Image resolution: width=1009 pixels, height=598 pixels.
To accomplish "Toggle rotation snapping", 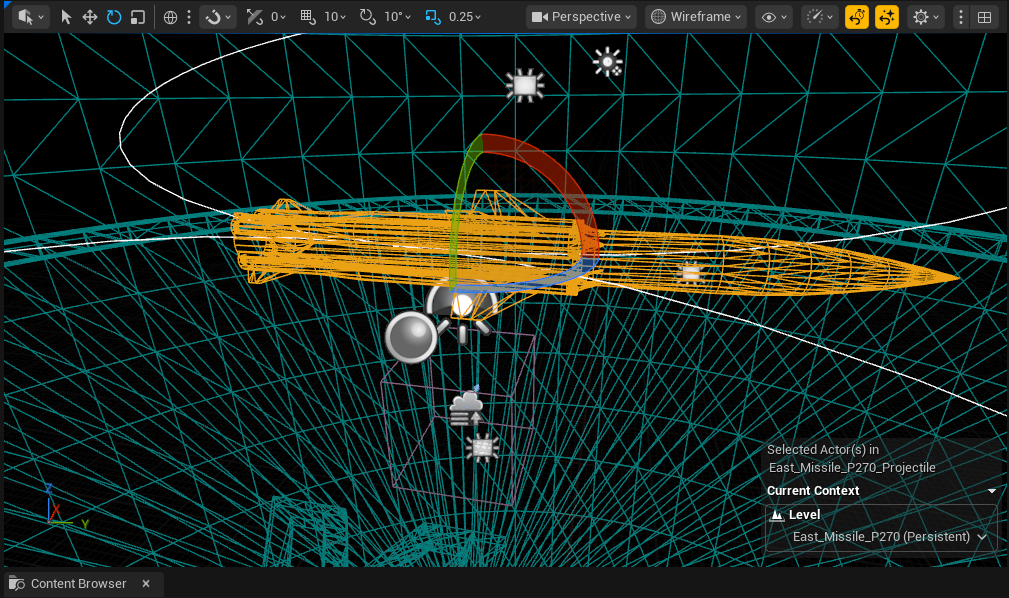I will pos(368,16).
